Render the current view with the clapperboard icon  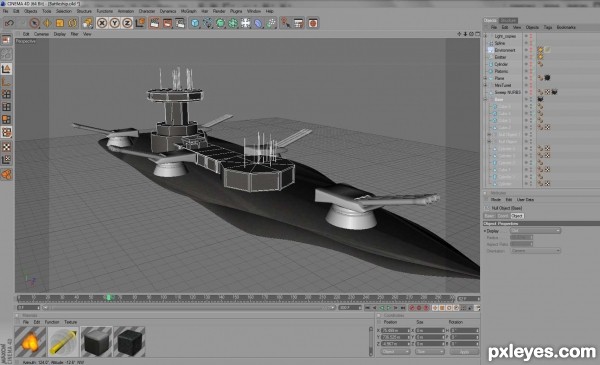click(x=154, y=23)
